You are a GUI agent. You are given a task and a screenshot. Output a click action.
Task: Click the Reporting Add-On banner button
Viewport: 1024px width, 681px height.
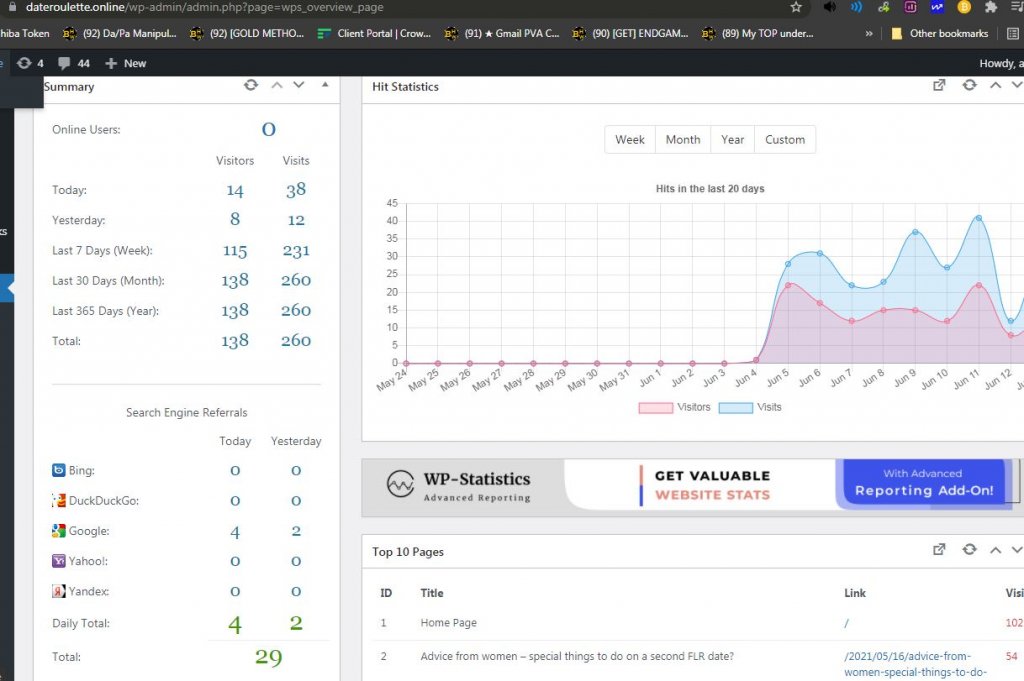pos(923,483)
